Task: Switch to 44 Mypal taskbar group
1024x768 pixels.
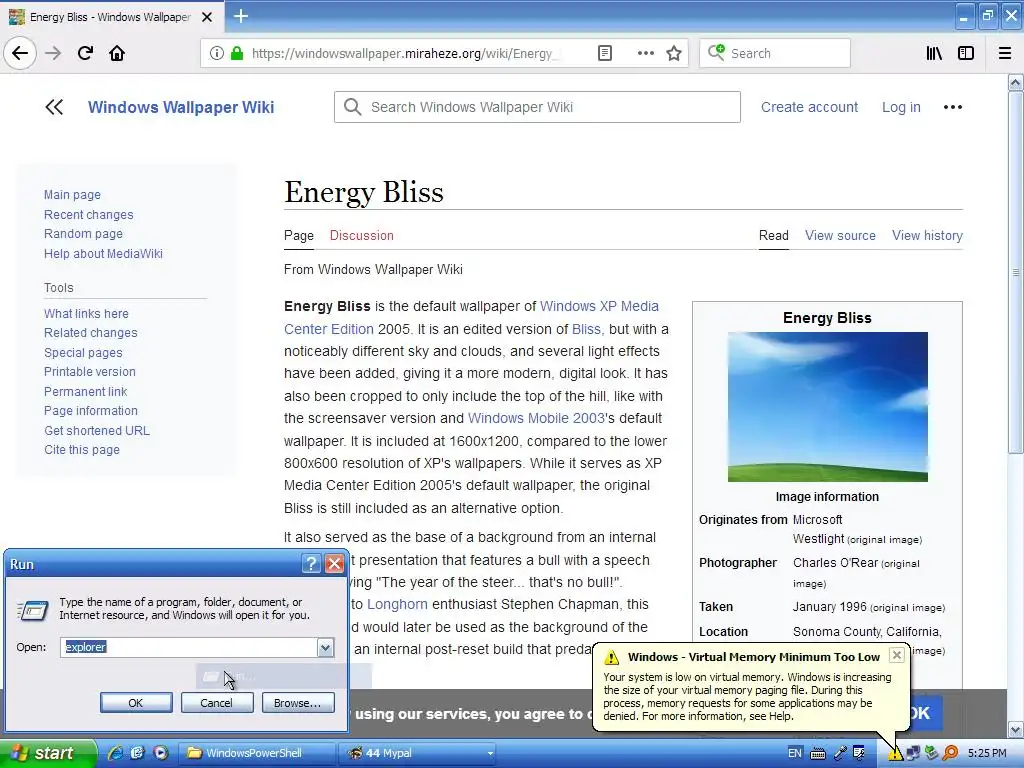Action: click(418, 753)
